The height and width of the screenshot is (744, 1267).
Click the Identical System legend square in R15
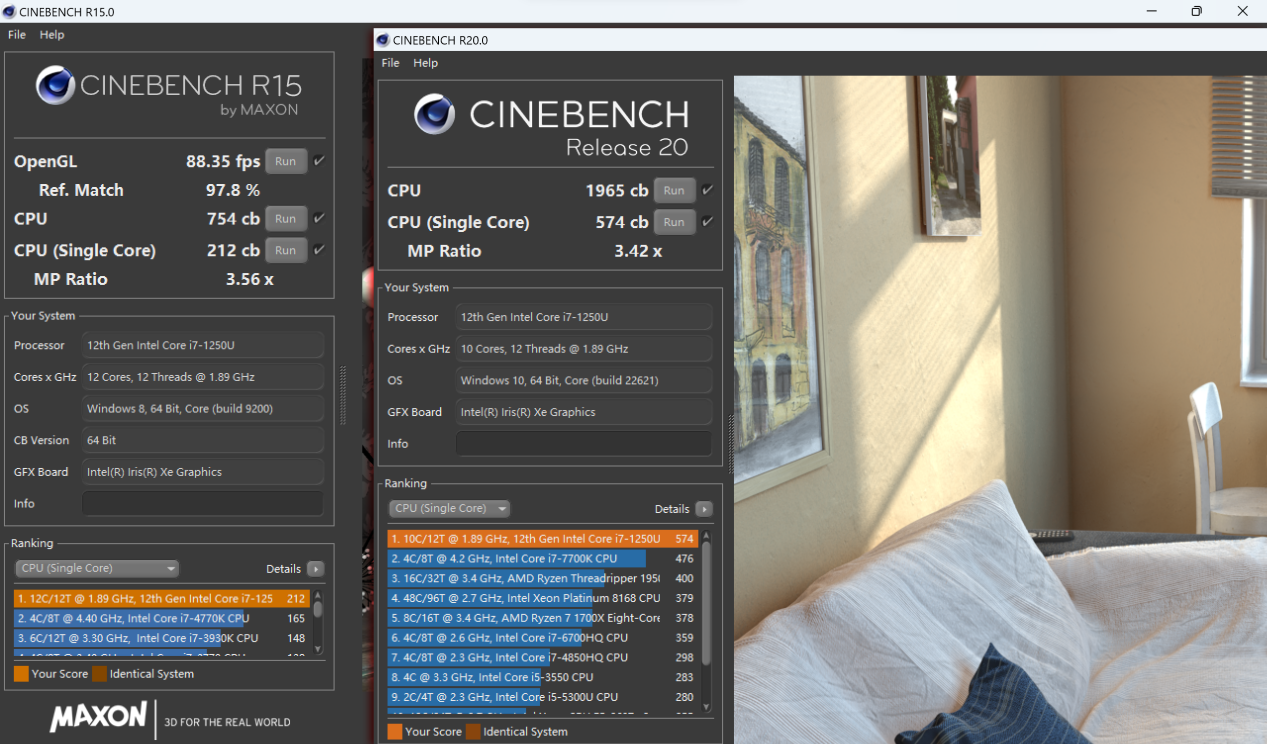coord(100,674)
